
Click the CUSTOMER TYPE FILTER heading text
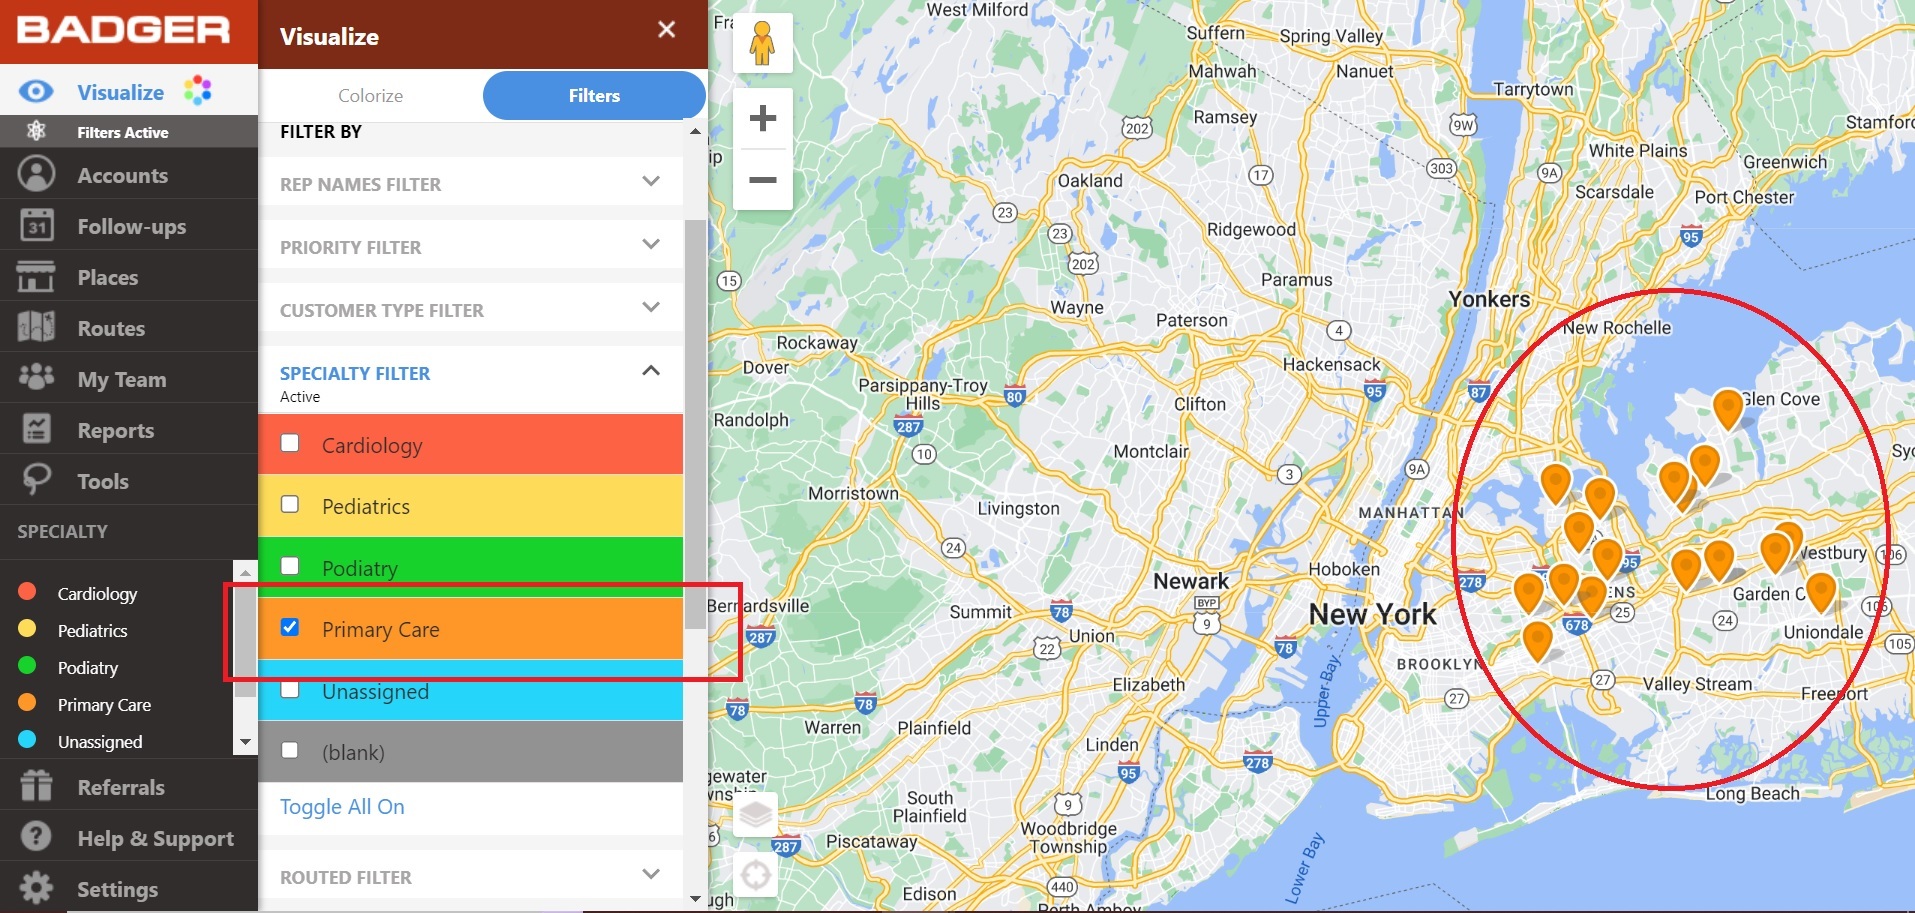(382, 310)
